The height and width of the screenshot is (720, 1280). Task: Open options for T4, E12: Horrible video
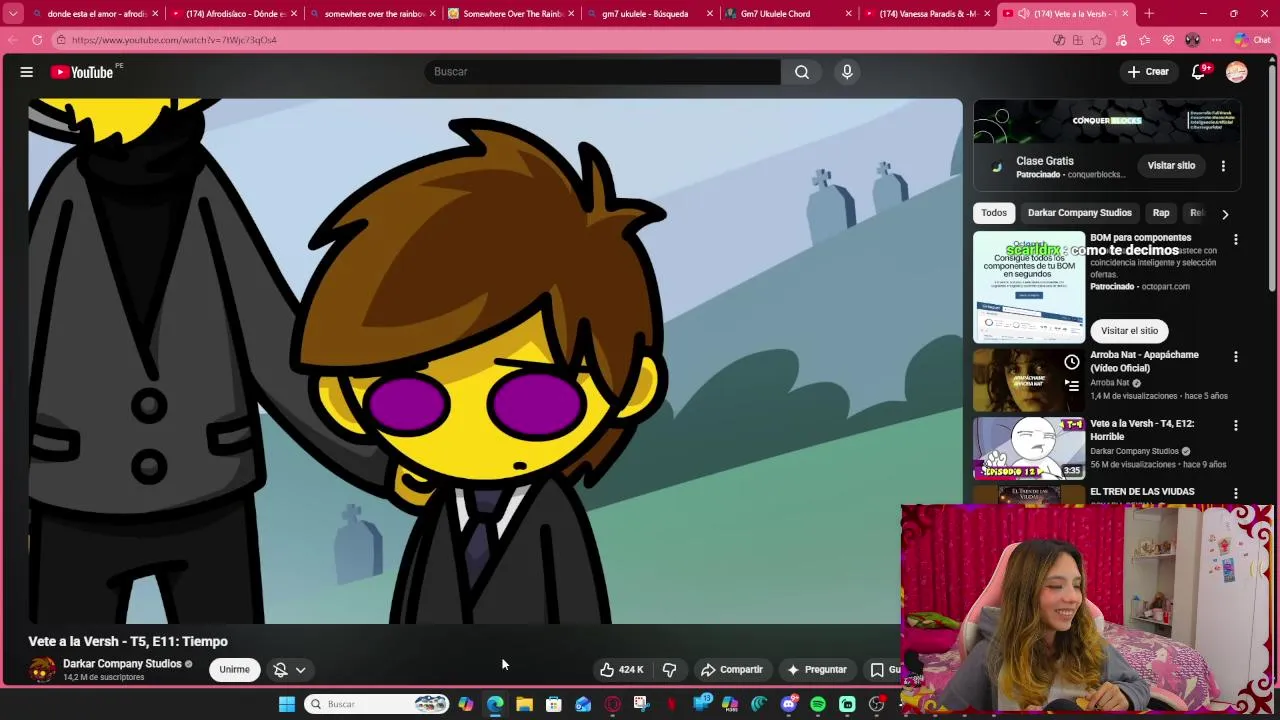(1236, 426)
